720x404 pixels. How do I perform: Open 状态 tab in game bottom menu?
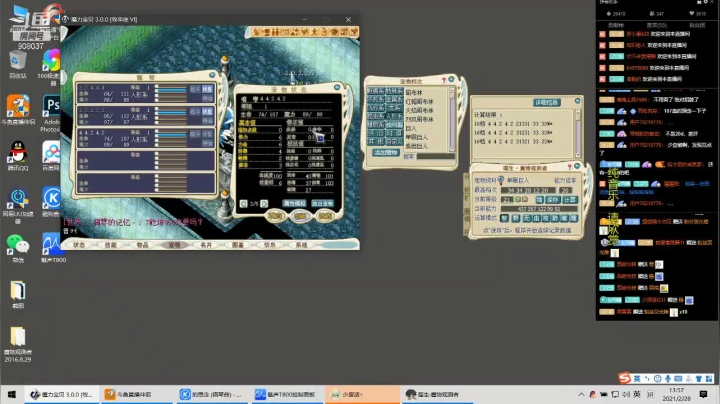(79, 245)
